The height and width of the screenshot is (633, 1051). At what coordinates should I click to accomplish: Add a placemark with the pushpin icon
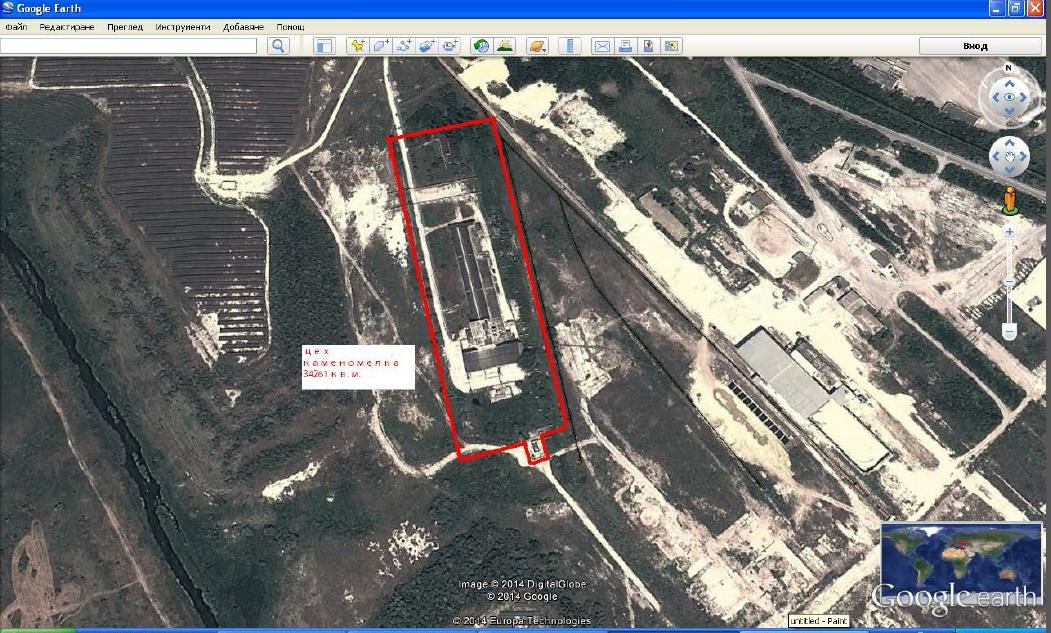pos(358,46)
